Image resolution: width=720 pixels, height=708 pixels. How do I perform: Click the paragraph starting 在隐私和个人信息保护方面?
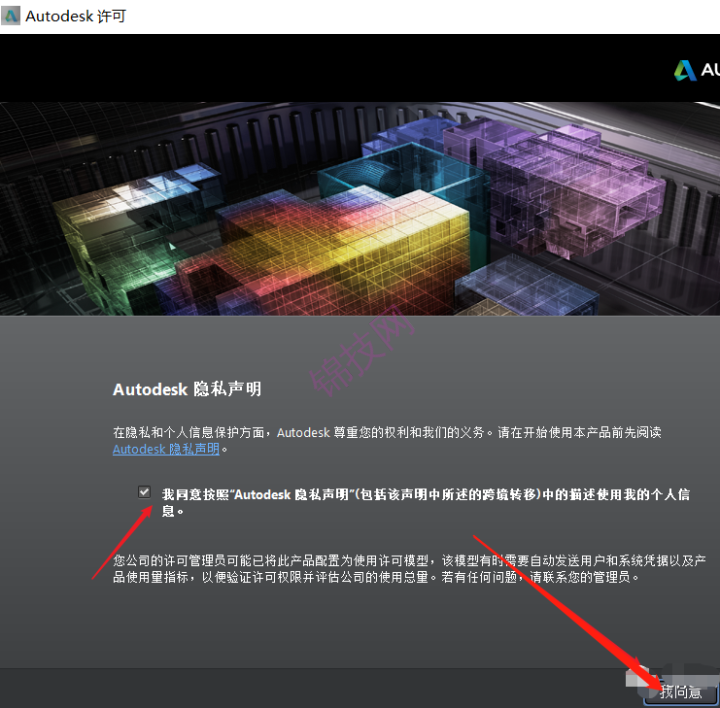387,440
